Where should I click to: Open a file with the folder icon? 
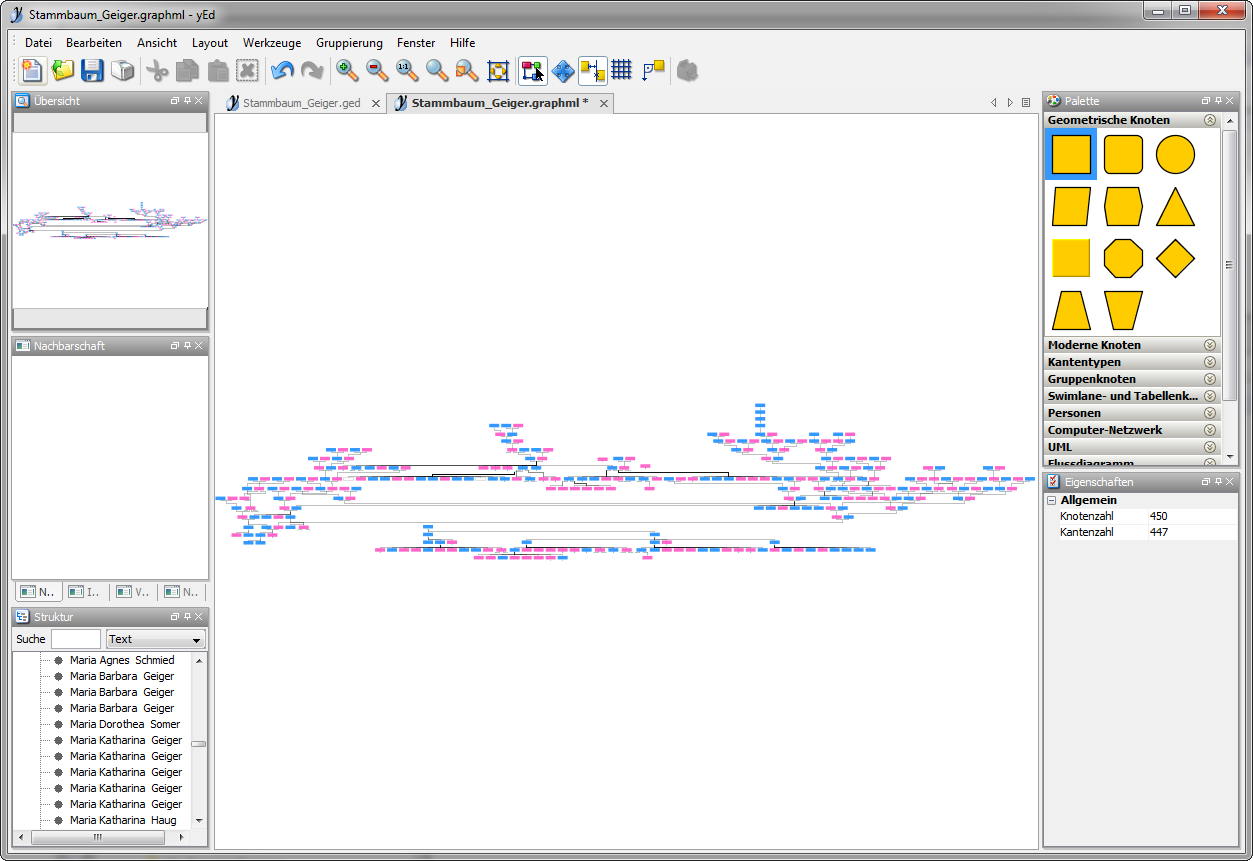coord(63,70)
